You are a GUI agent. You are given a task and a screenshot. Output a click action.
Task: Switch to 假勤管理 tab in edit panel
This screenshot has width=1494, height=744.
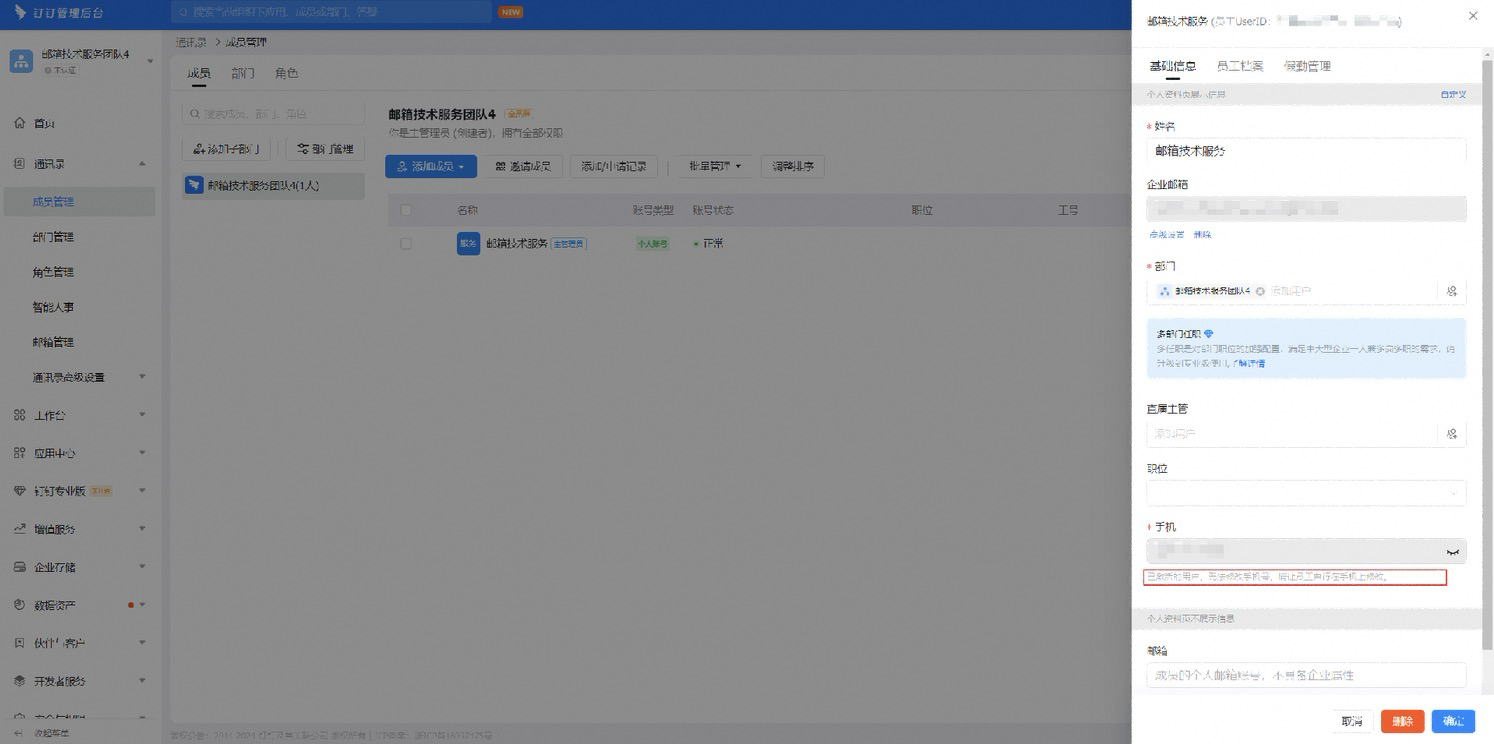pos(1307,66)
